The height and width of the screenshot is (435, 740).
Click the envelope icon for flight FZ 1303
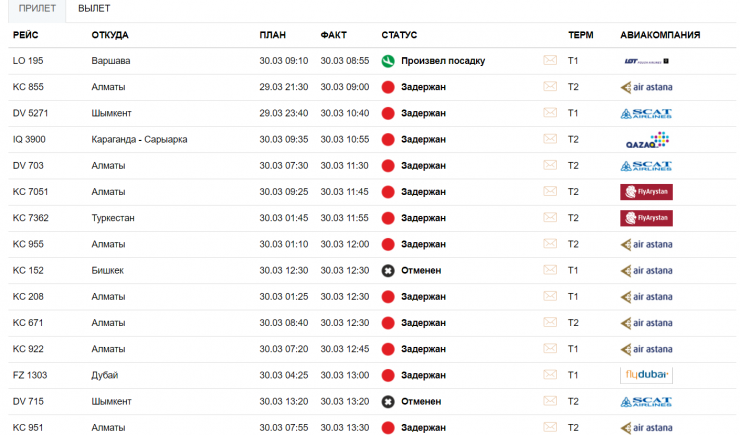coord(550,375)
